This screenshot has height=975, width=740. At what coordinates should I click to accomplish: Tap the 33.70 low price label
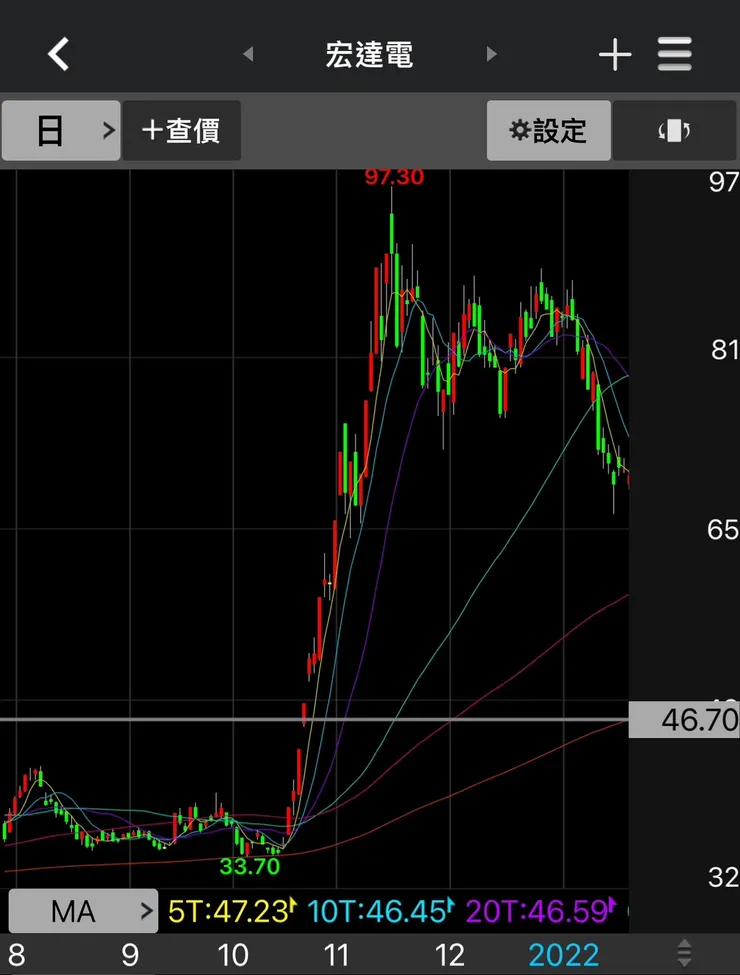[x=250, y=866]
